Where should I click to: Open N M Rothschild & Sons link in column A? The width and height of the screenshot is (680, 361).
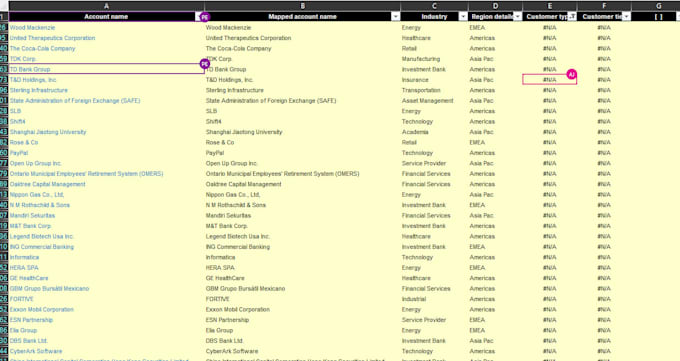[x=39, y=205]
